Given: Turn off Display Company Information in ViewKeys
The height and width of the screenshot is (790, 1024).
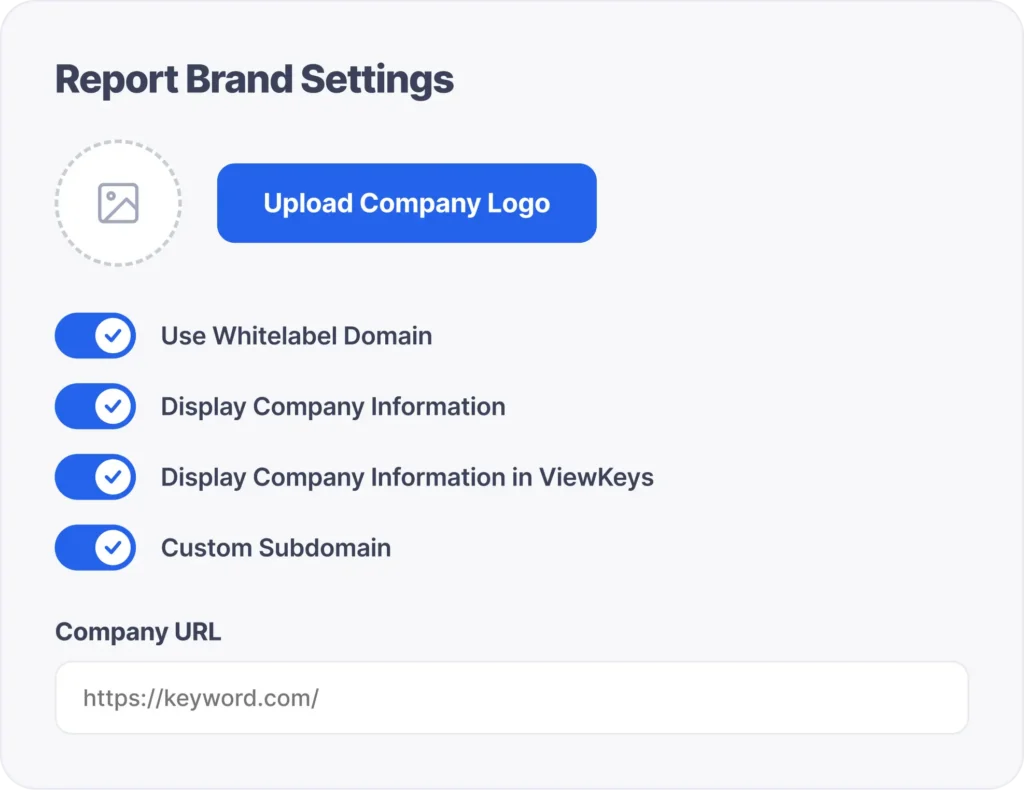Looking at the screenshot, I should tap(95, 477).
